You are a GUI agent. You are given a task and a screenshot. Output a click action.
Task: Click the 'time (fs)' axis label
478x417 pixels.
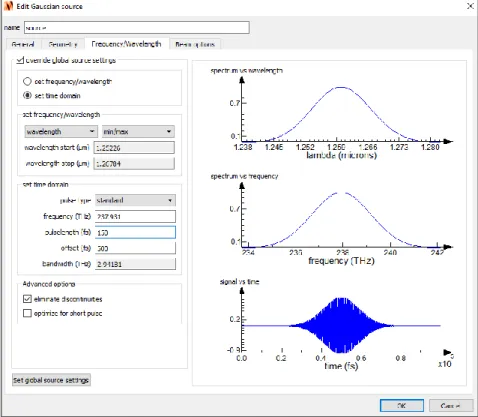tap(341, 366)
